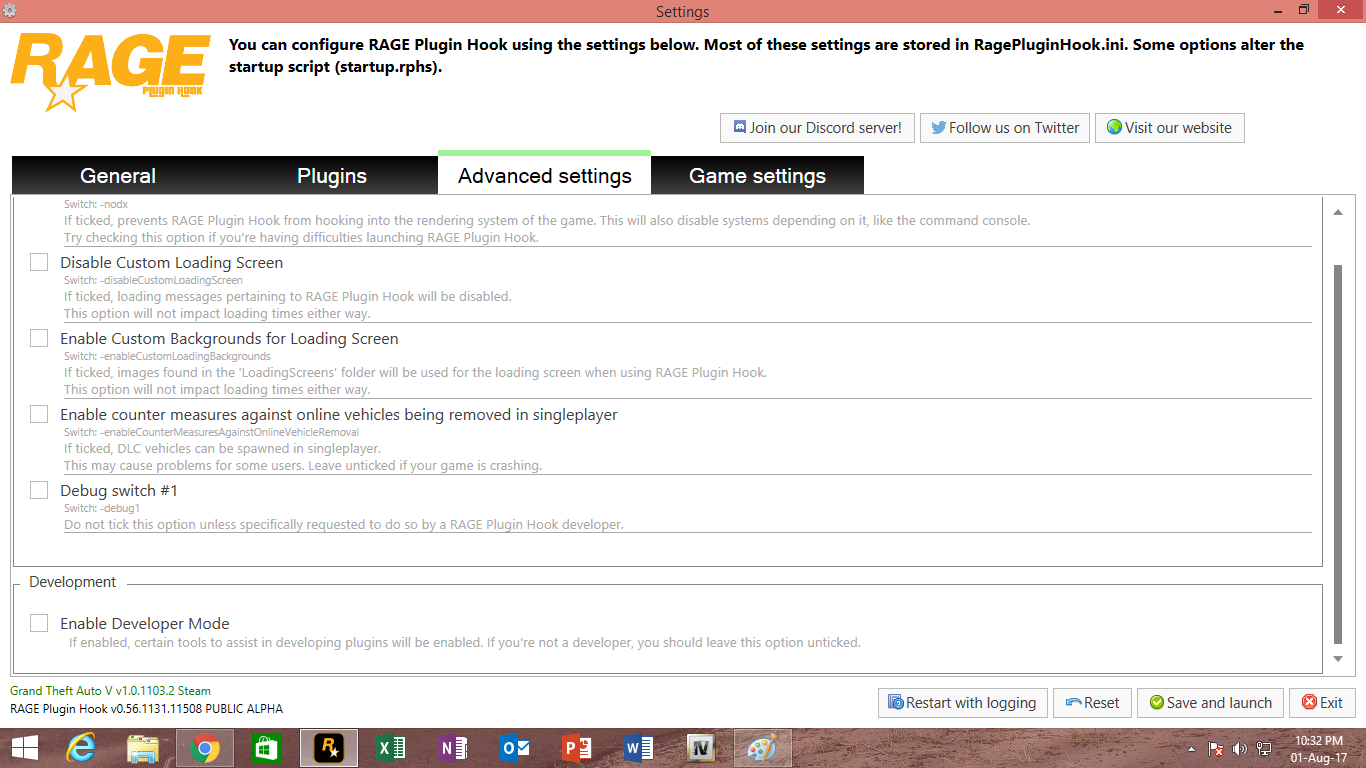Show hidden tray icons with the arrow

[1191, 748]
